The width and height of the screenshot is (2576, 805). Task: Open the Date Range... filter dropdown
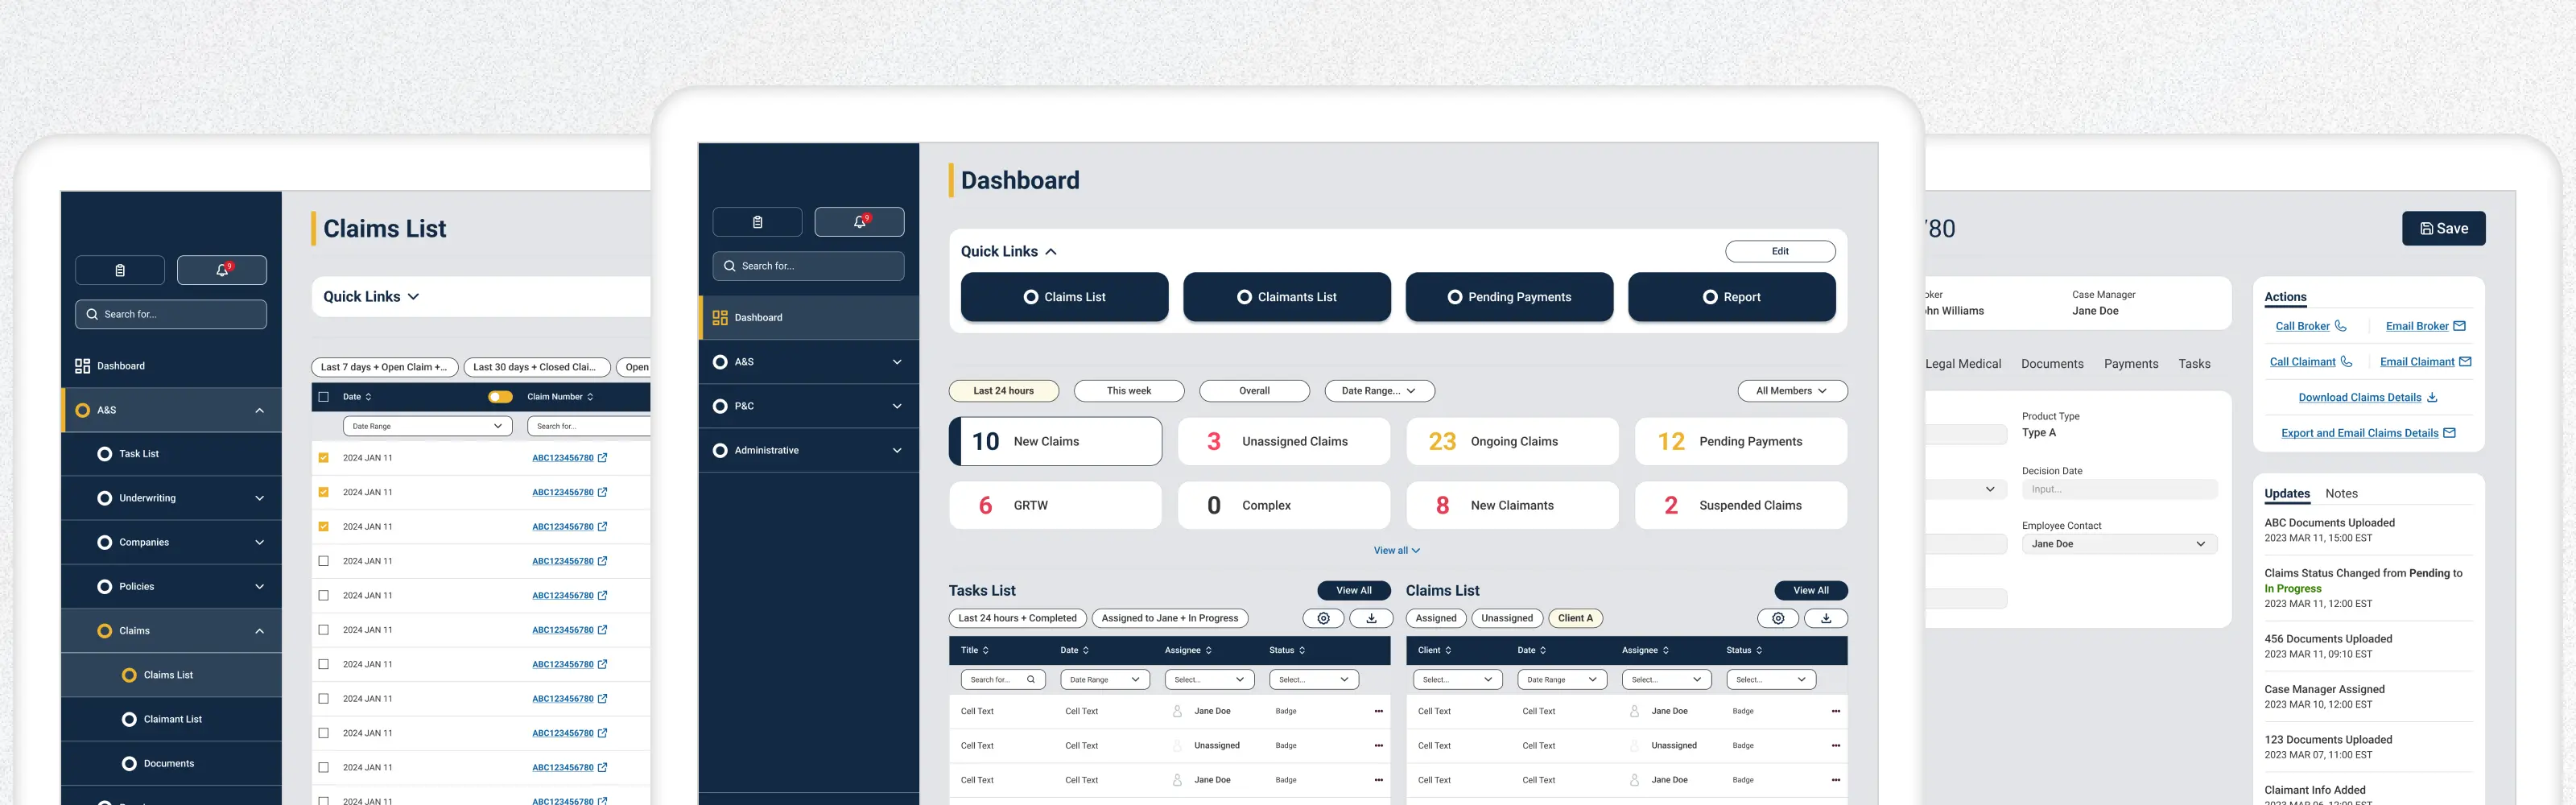[1379, 391]
